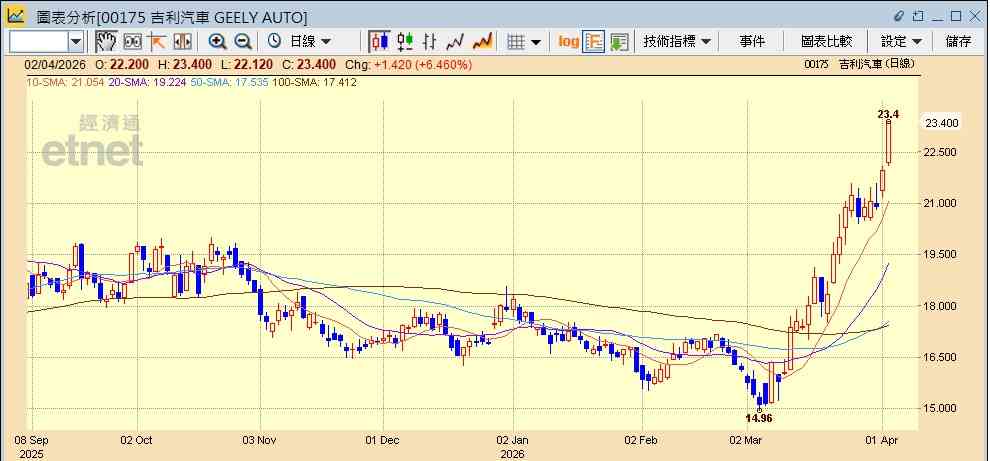Screen dimensions: 990x461
Task: Click the date 02/04/2026 in info bar
Action: tap(54, 64)
